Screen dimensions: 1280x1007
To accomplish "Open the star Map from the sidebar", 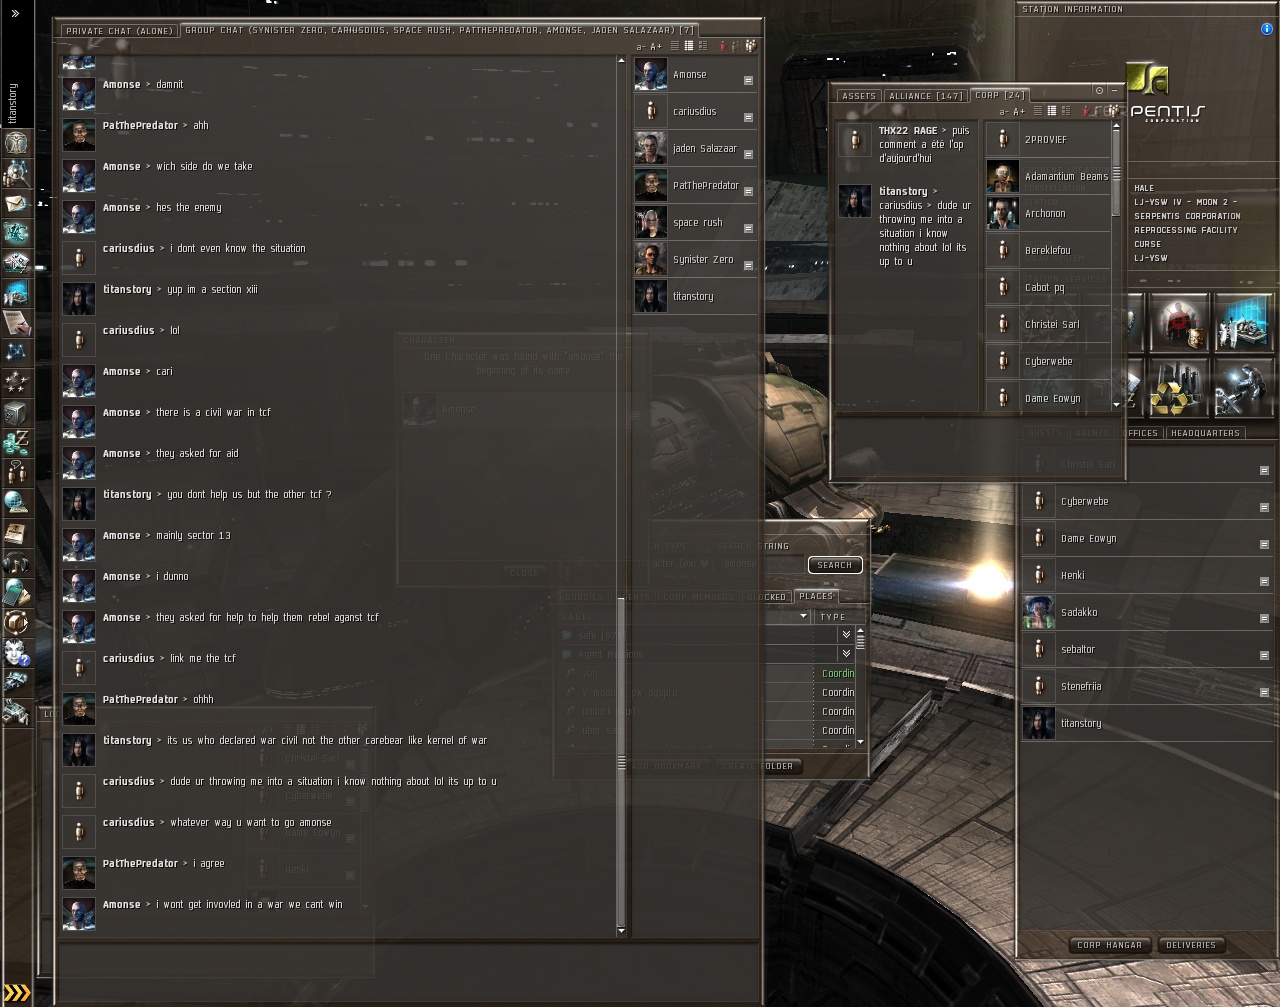I will pos(16,353).
